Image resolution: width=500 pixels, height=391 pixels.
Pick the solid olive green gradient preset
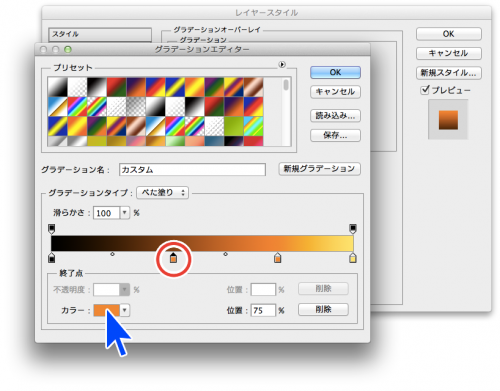[234, 126]
